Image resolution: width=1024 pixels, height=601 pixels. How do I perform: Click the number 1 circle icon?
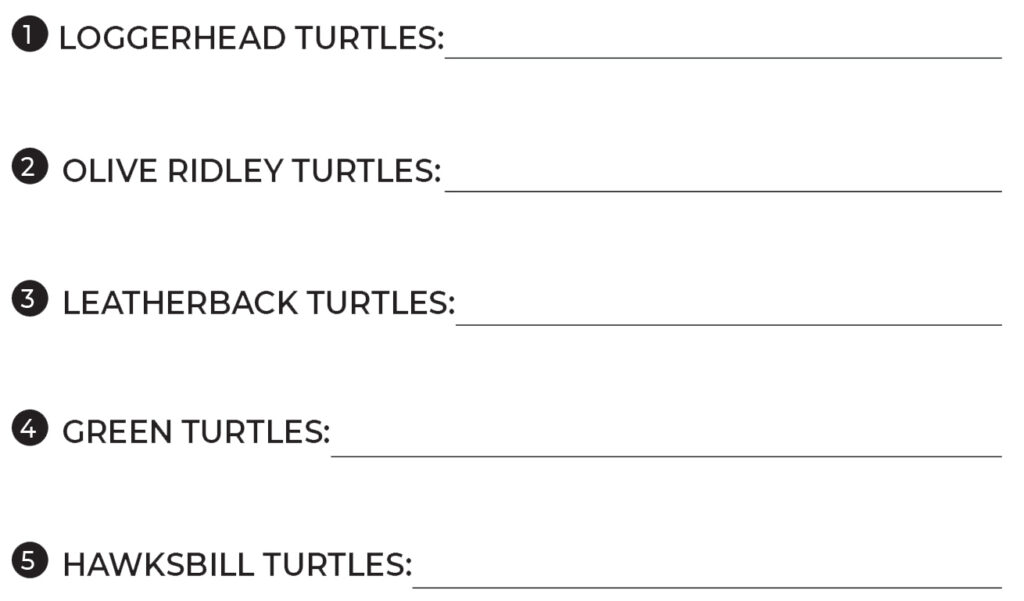tap(29, 35)
